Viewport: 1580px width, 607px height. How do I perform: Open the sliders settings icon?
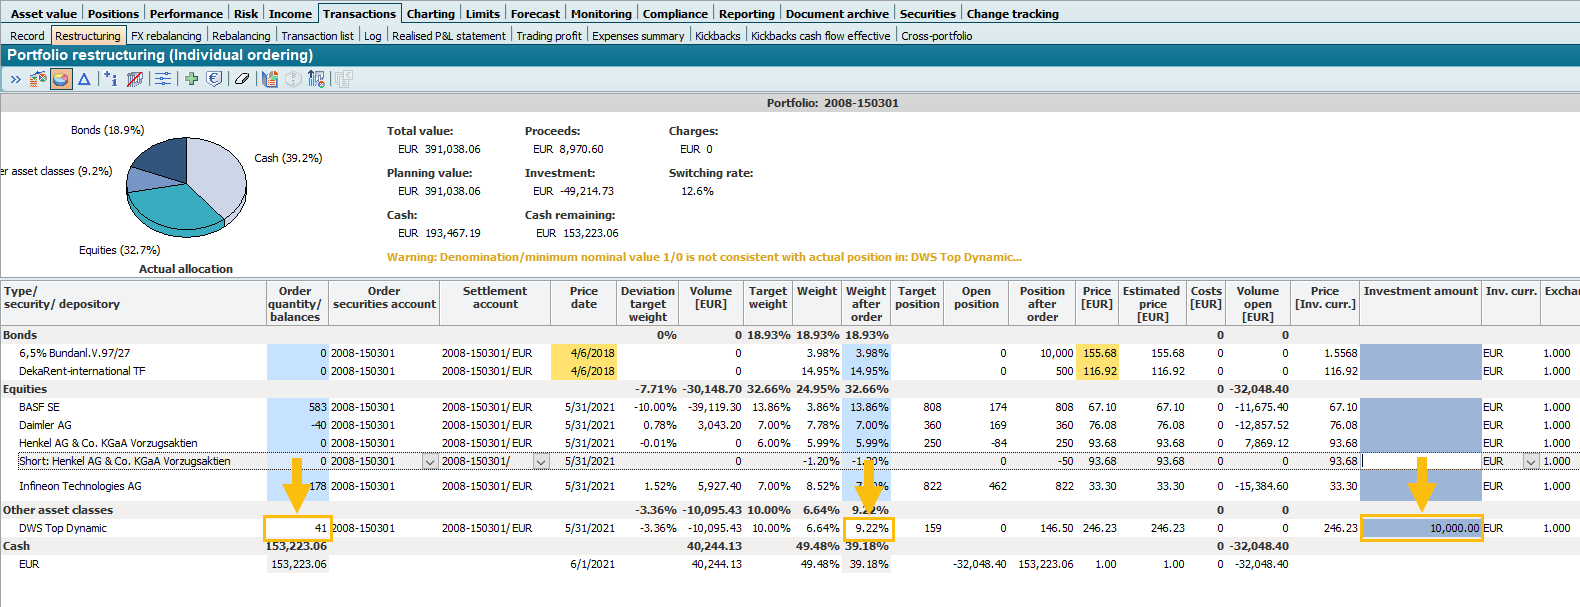point(163,79)
